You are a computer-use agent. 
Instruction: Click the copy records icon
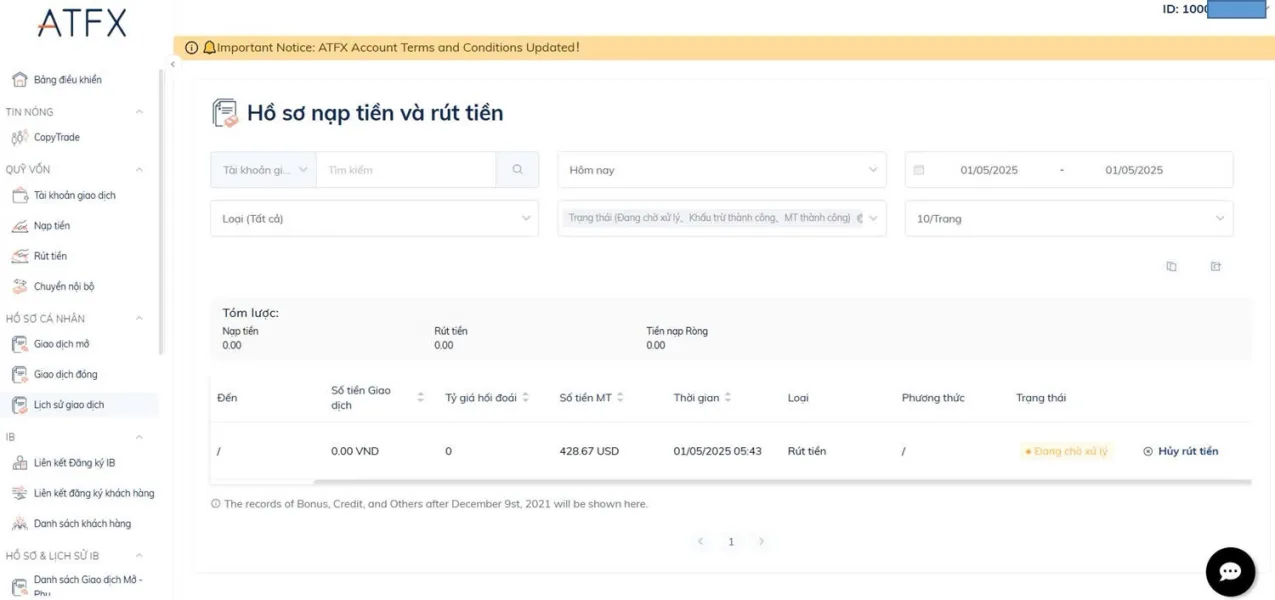(1171, 266)
